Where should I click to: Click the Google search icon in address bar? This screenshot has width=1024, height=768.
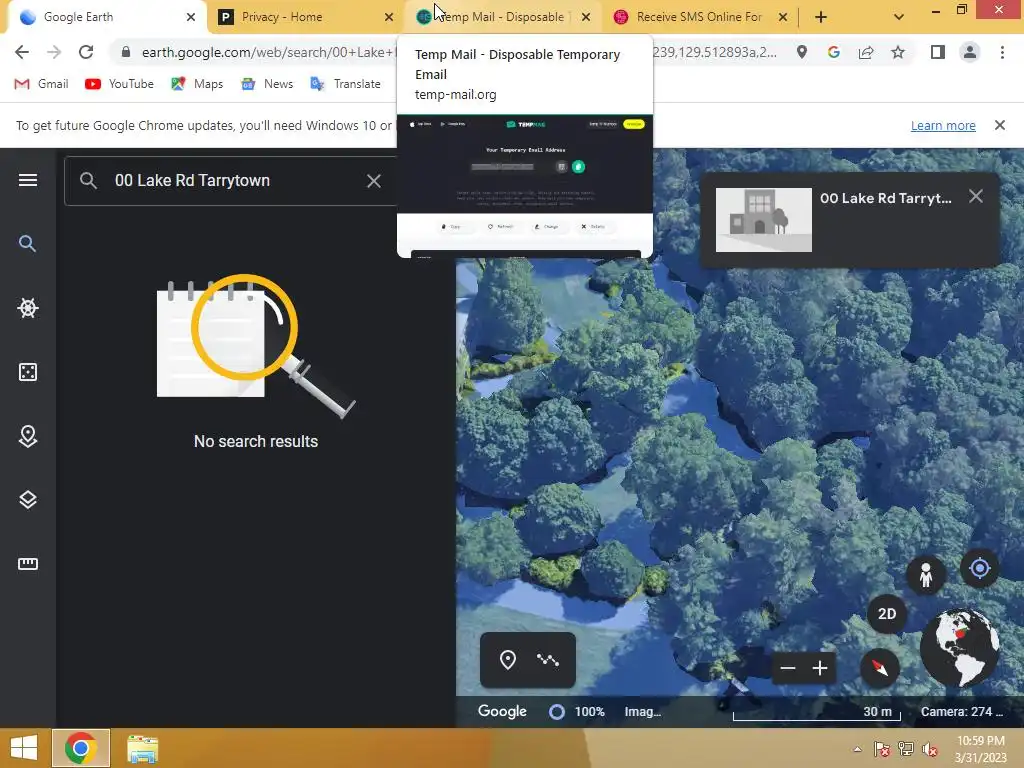[x=833, y=52]
